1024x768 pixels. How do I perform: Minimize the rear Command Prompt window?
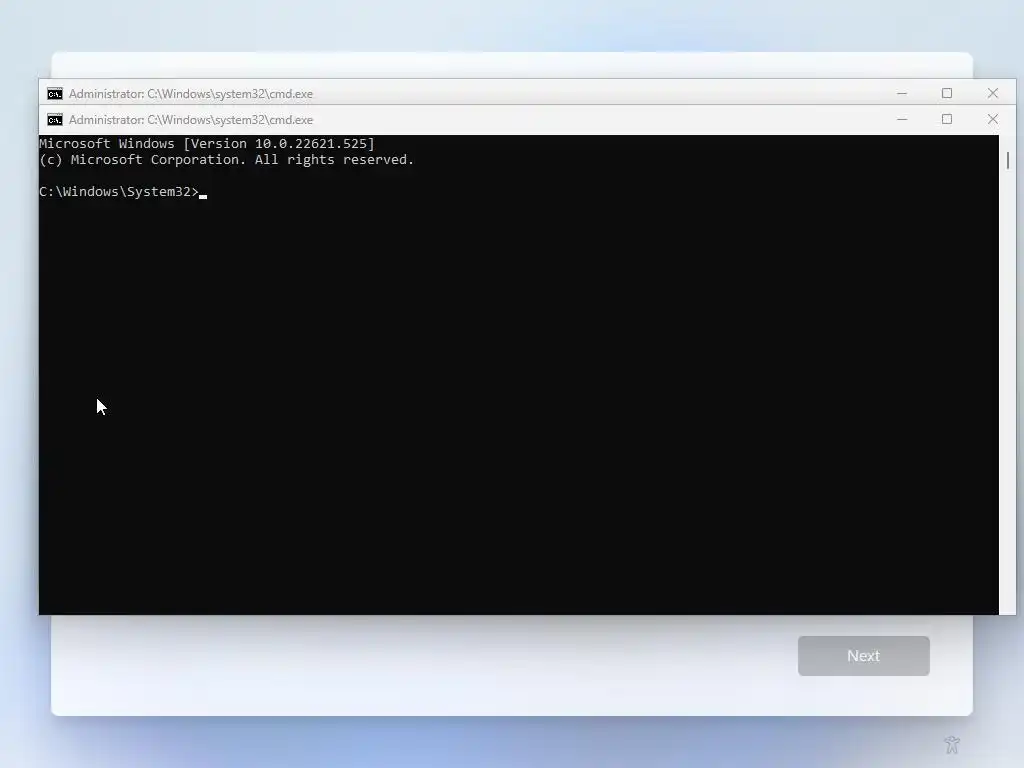tap(902, 93)
